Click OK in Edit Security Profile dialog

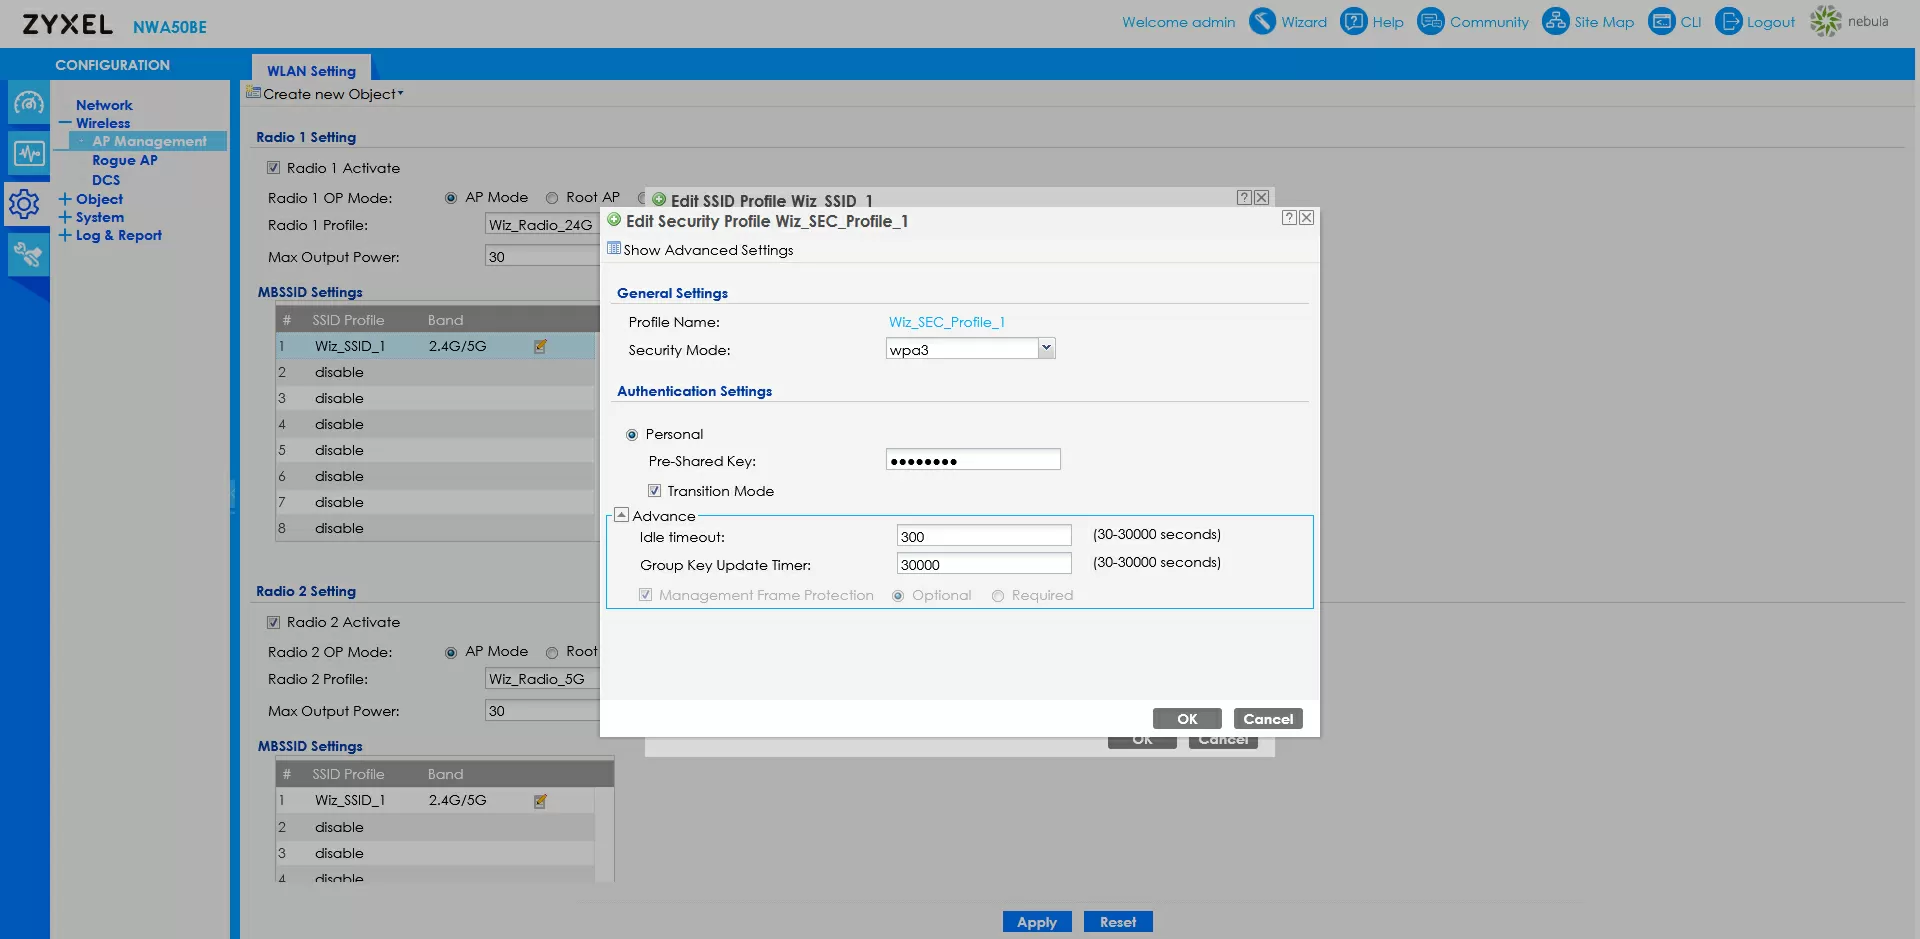click(1186, 719)
